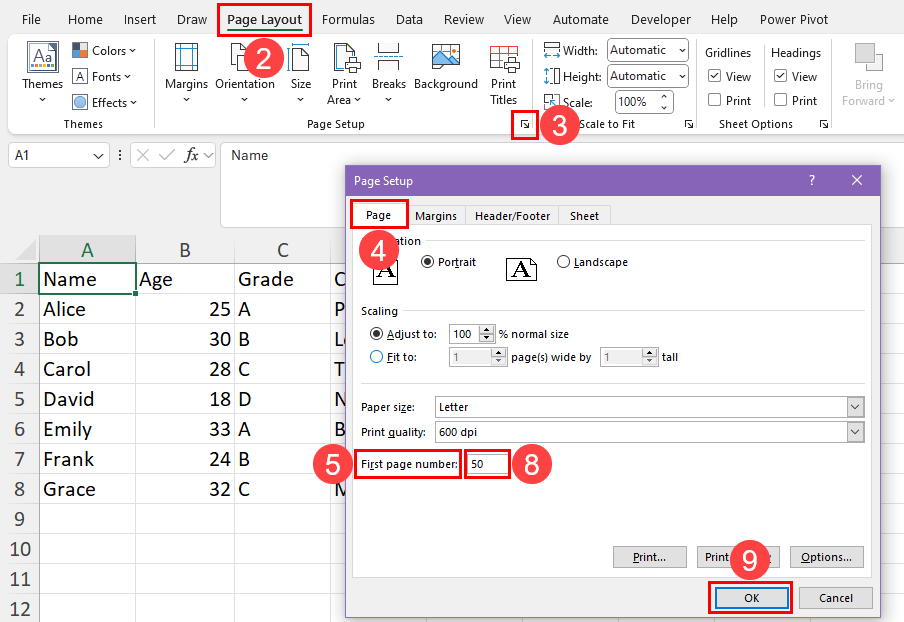
Task: Click the Print... button
Action: pyautogui.click(x=649, y=557)
